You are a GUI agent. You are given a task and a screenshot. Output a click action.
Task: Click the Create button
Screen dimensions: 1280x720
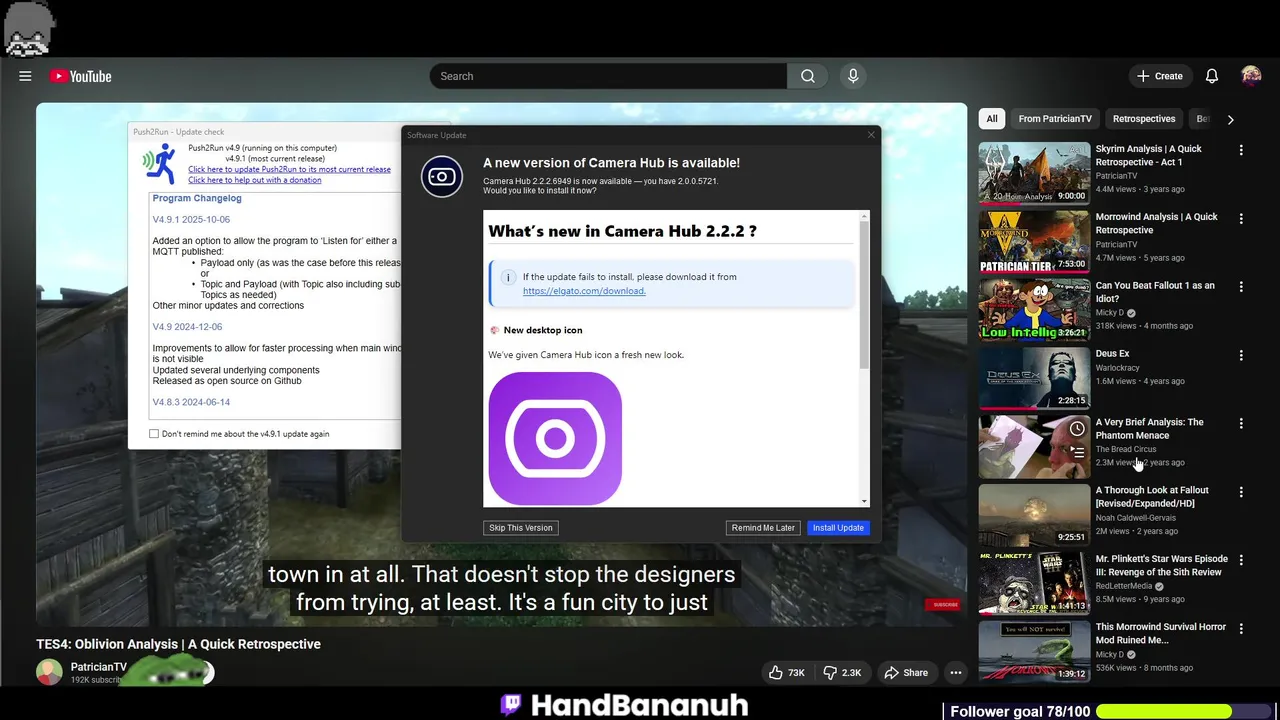tap(1160, 76)
